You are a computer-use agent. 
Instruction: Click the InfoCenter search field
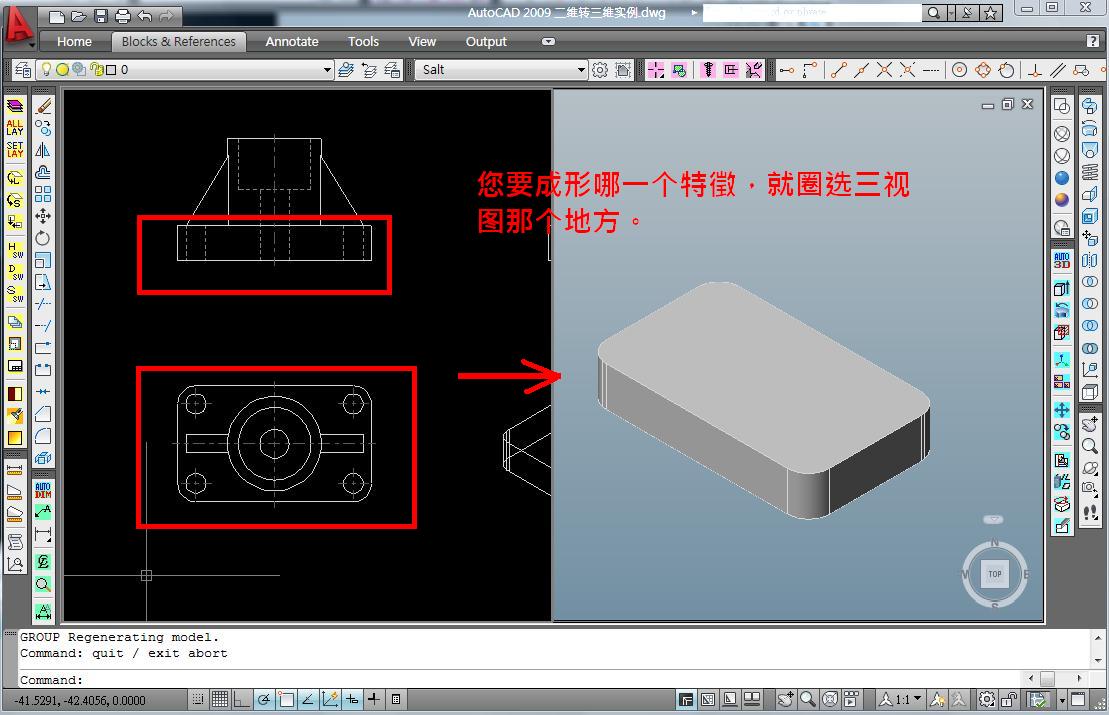[812, 13]
